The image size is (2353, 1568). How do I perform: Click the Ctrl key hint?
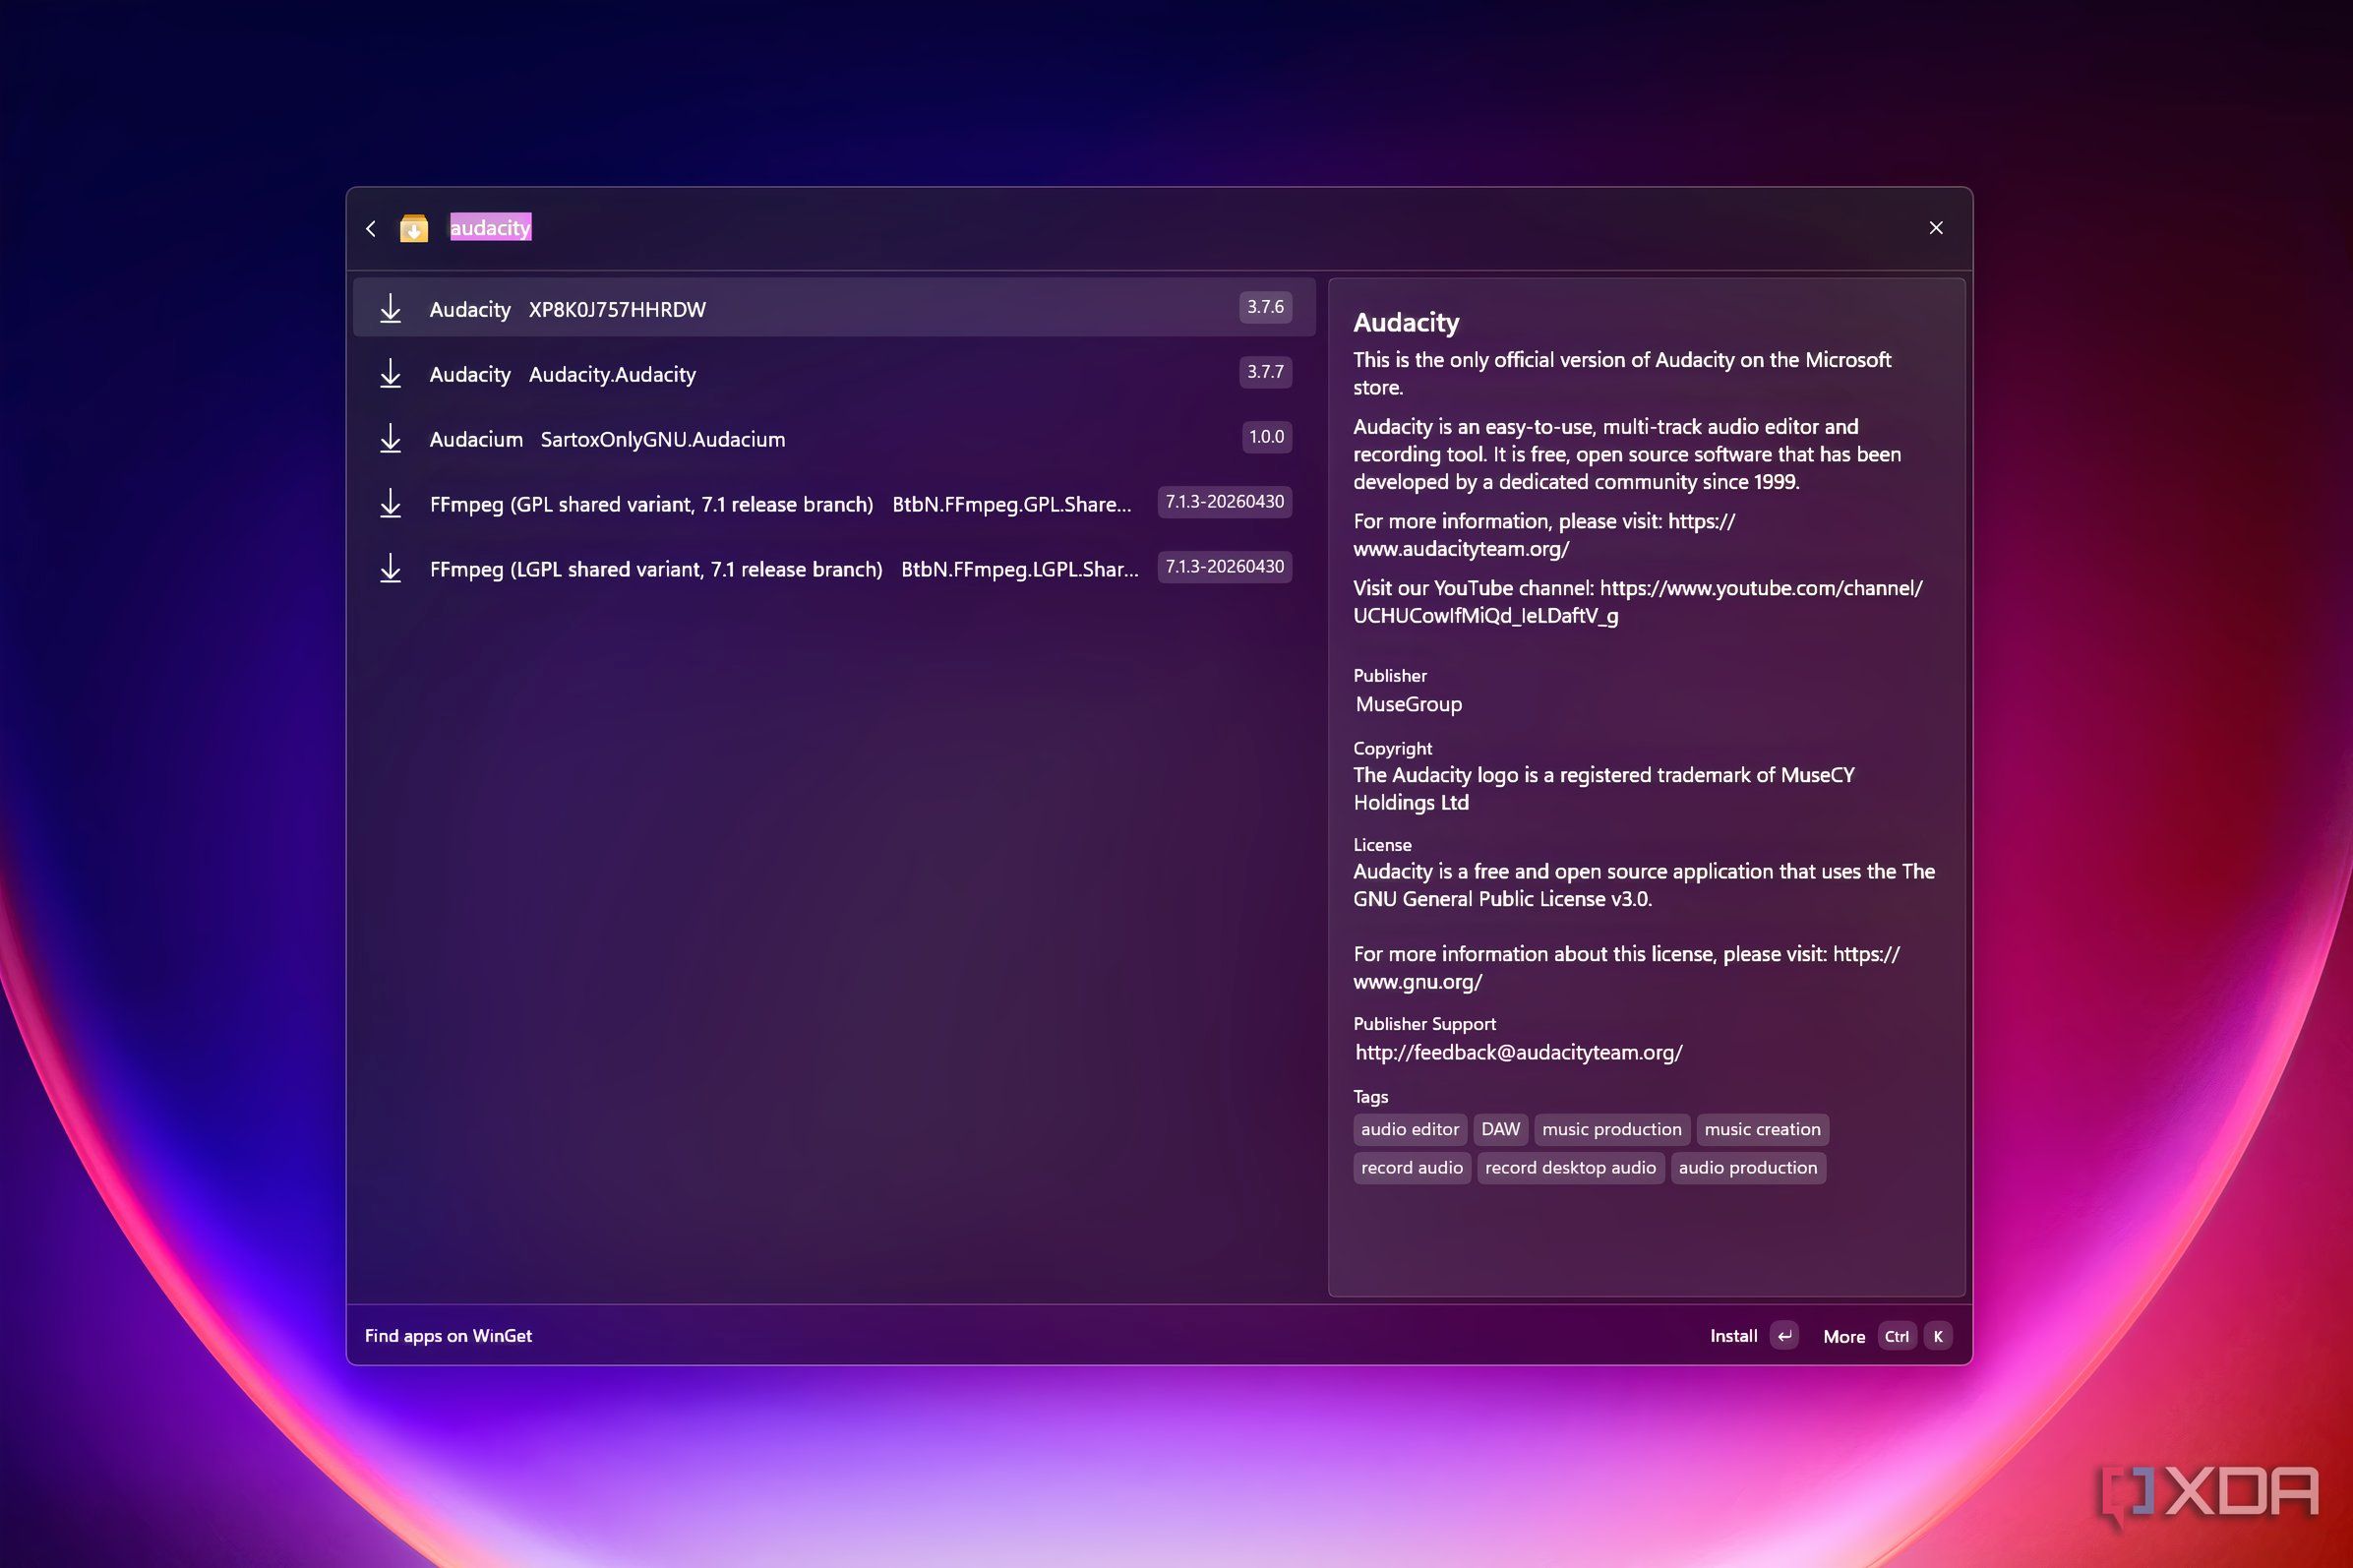coord(1897,1337)
